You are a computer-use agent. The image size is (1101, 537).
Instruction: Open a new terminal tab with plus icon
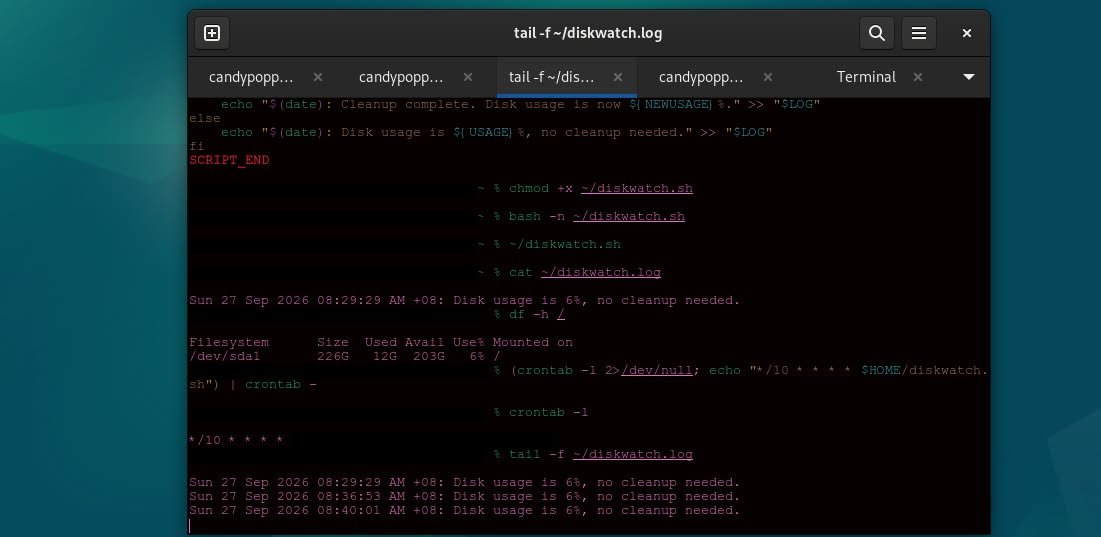click(x=212, y=33)
